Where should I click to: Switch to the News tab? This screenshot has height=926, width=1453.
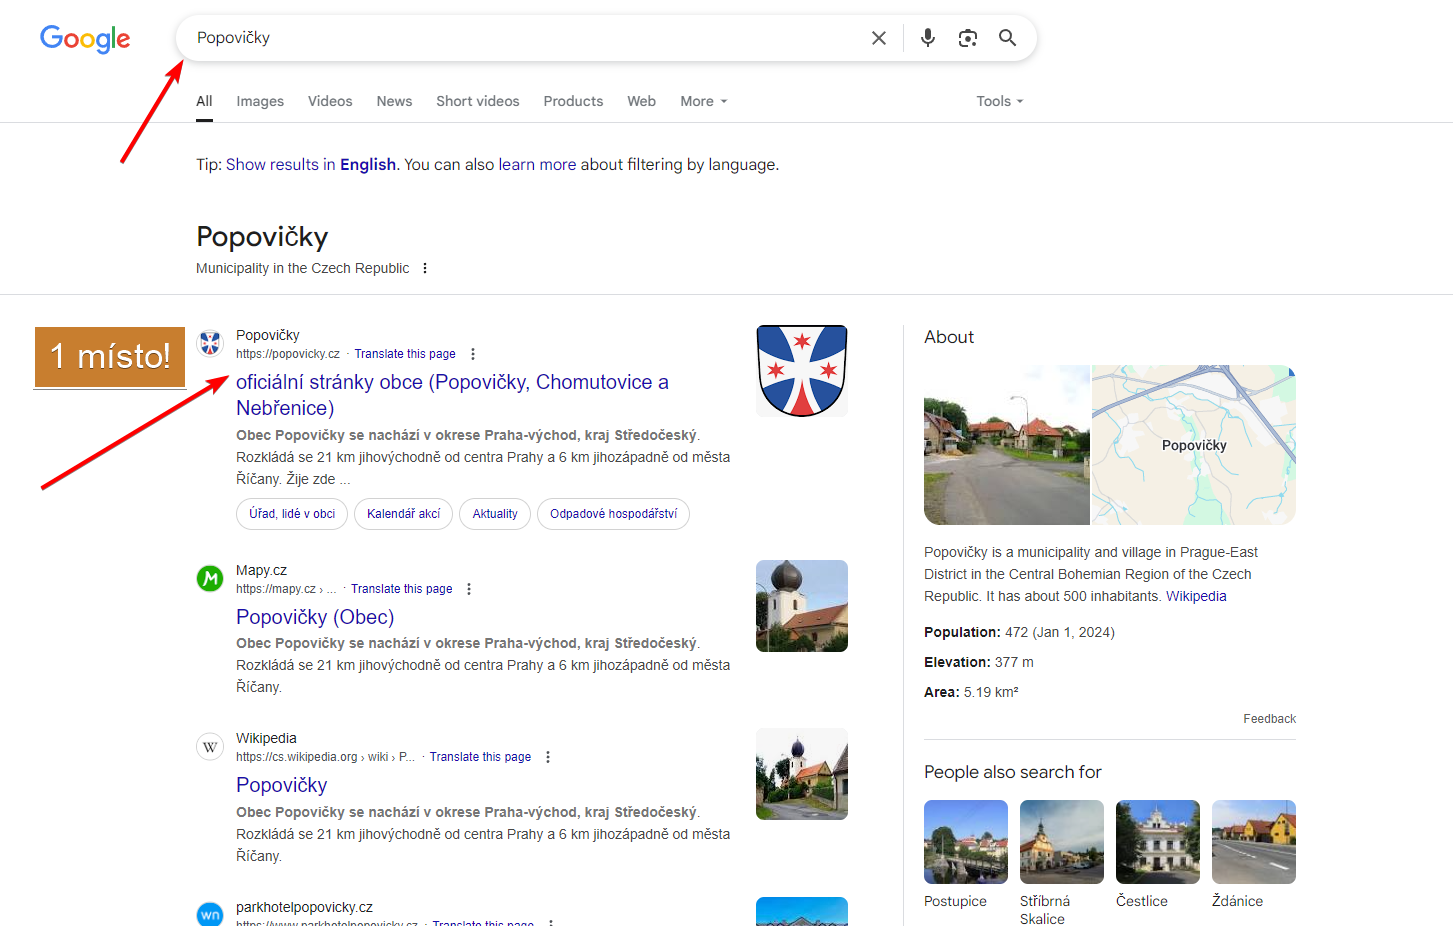394,101
